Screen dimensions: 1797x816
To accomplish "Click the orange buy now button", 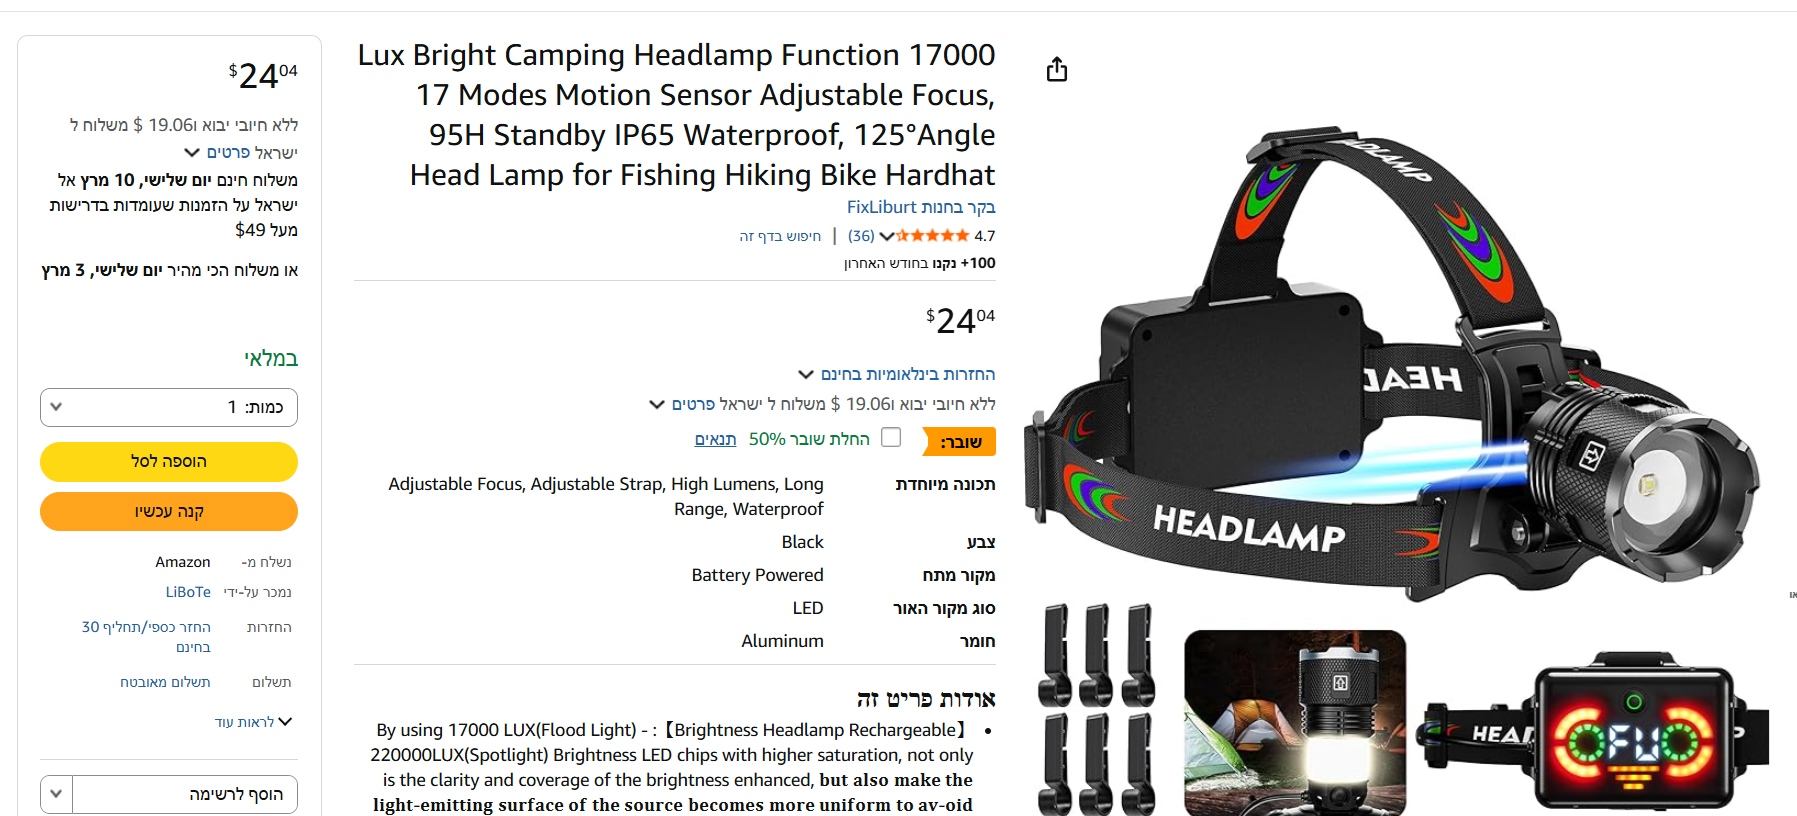I will tap(169, 512).
